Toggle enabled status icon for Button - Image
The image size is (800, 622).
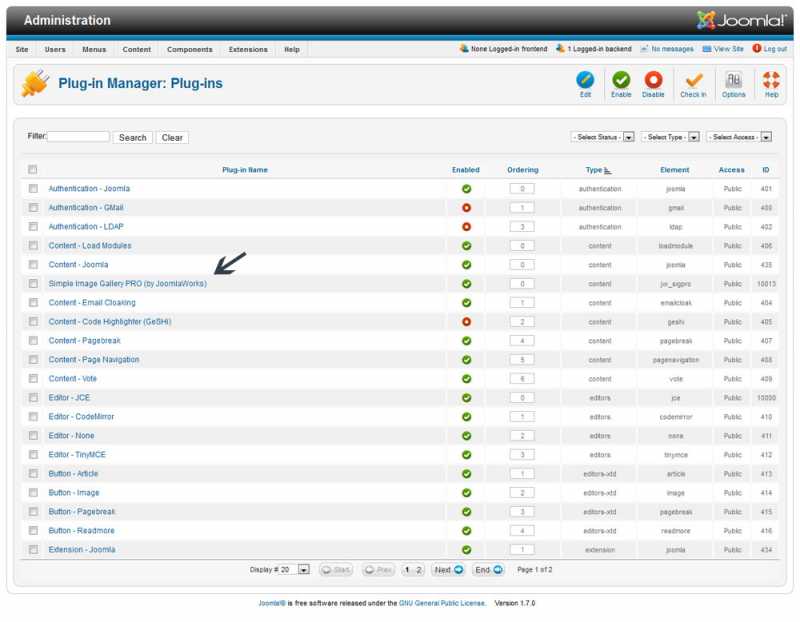click(466, 493)
